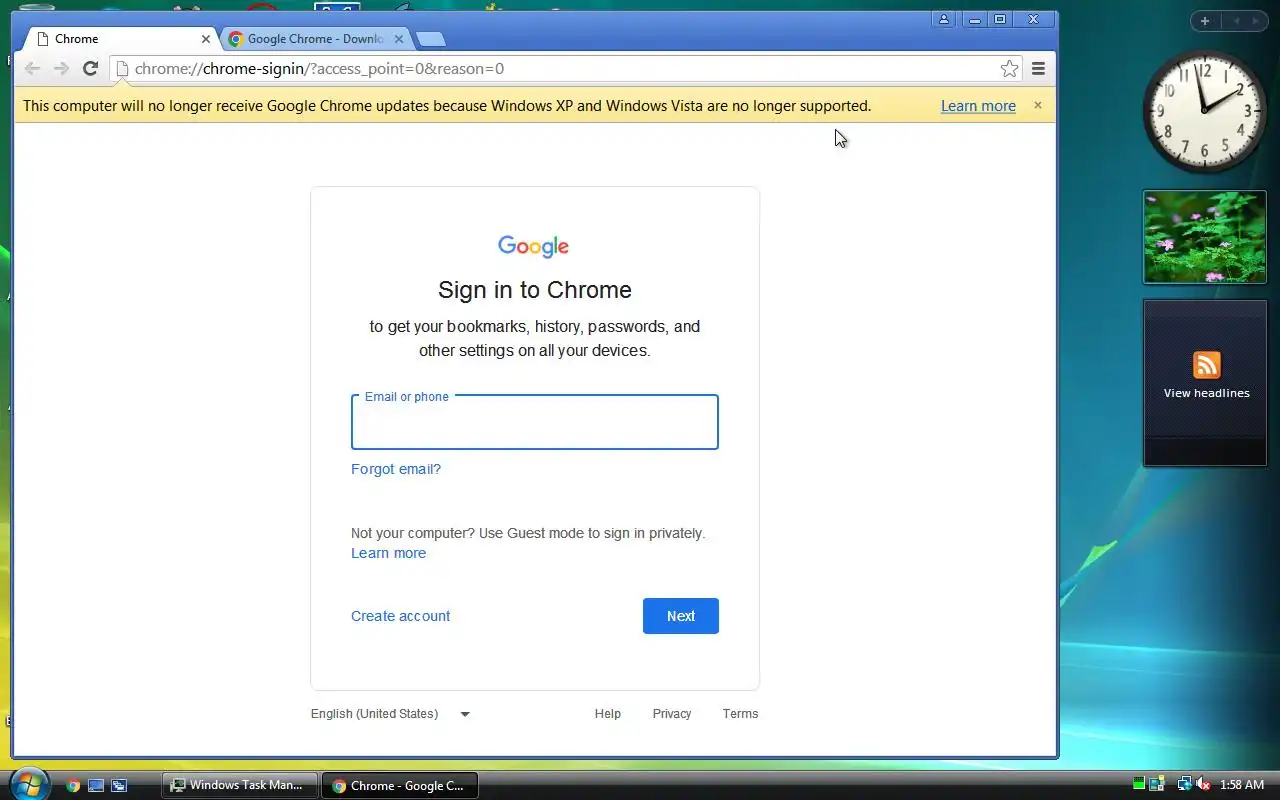Open Learn more about Guest mode
The width and height of the screenshot is (1280, 800).
388,553
